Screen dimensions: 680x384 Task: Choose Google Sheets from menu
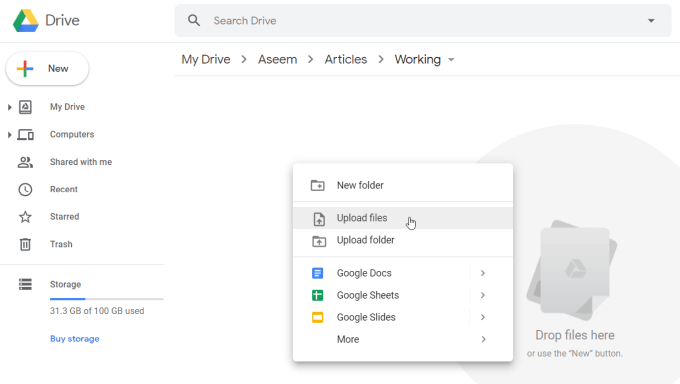[x=403, y=295]
